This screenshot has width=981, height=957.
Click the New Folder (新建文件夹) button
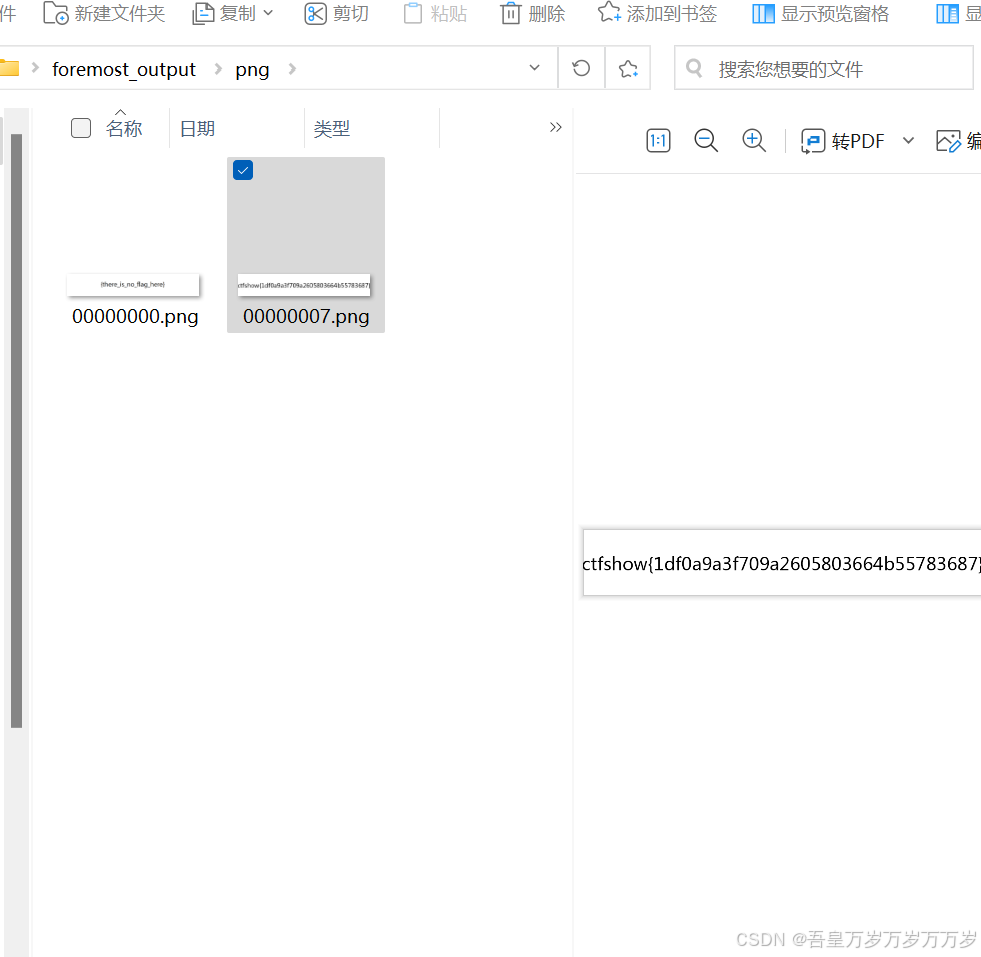pyautogui.click(x=104, y=13)
